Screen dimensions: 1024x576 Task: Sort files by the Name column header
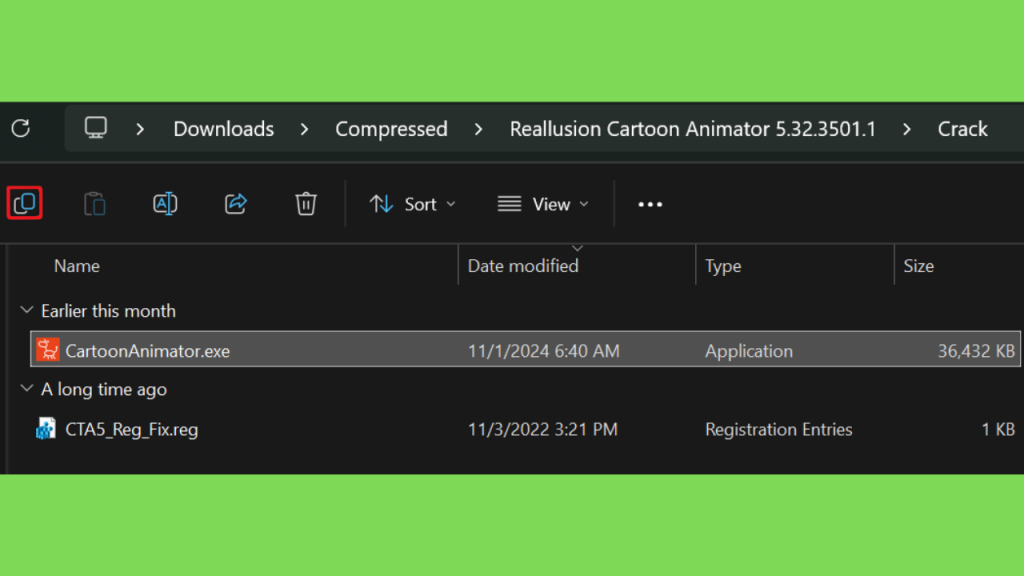coord(77,266)
